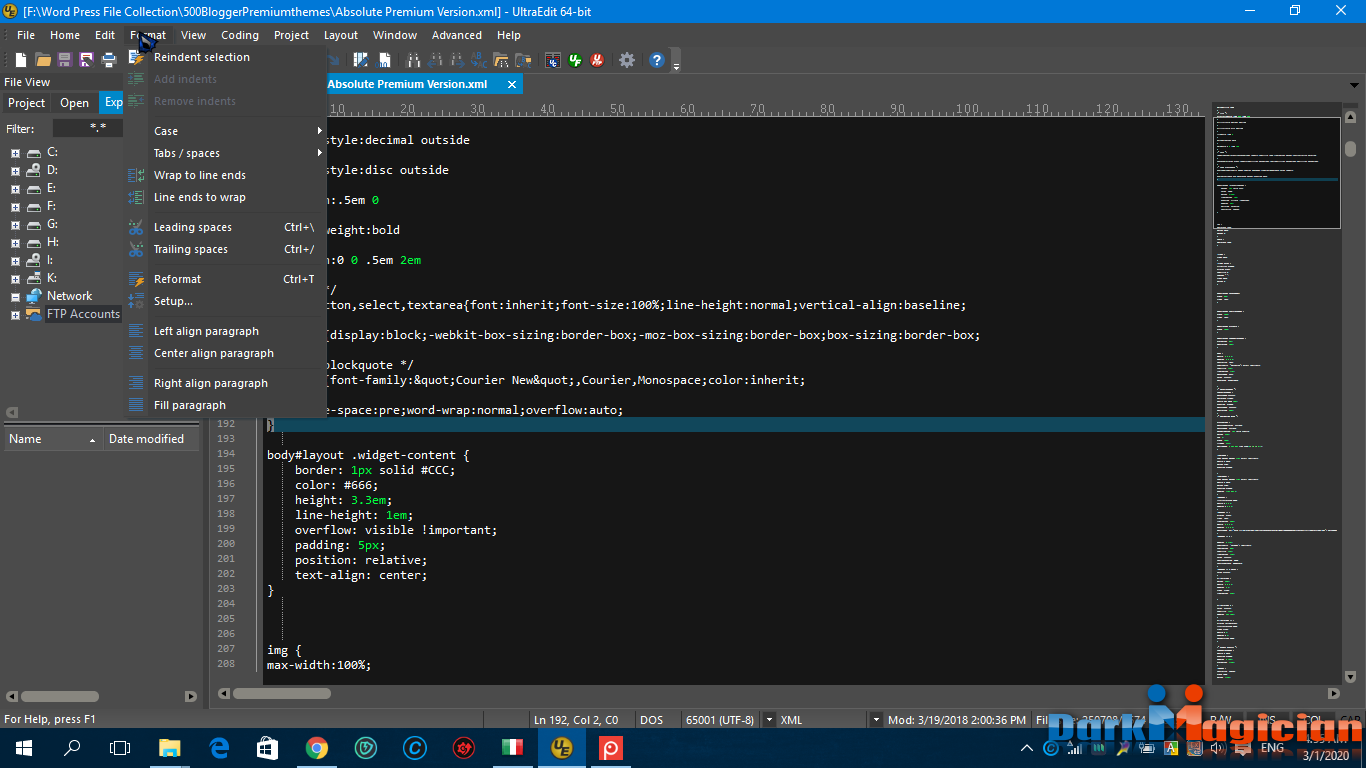1366x768 pixels.
Task: Close the Absolute Premium Version.xml tab
Action: pyautogui.click(x=511, y=85)
